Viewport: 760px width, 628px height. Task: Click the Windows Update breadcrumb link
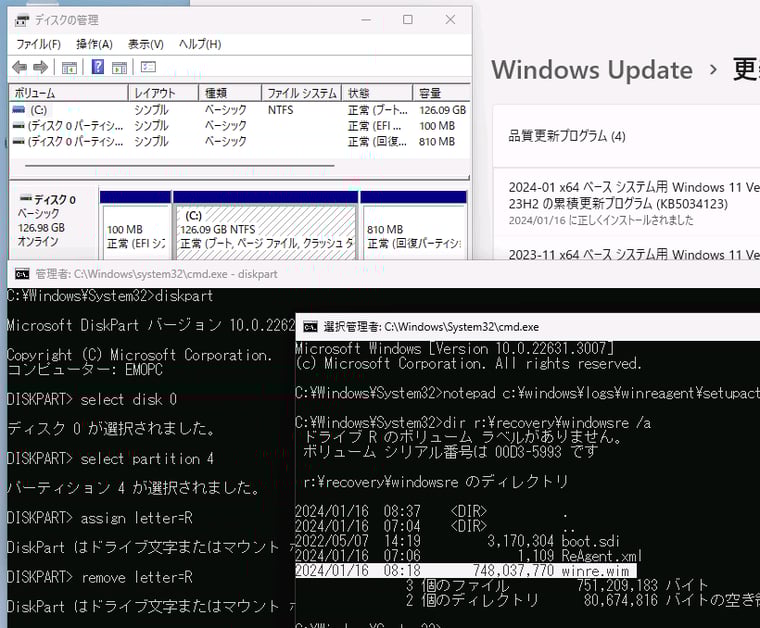tap(592, 70)
